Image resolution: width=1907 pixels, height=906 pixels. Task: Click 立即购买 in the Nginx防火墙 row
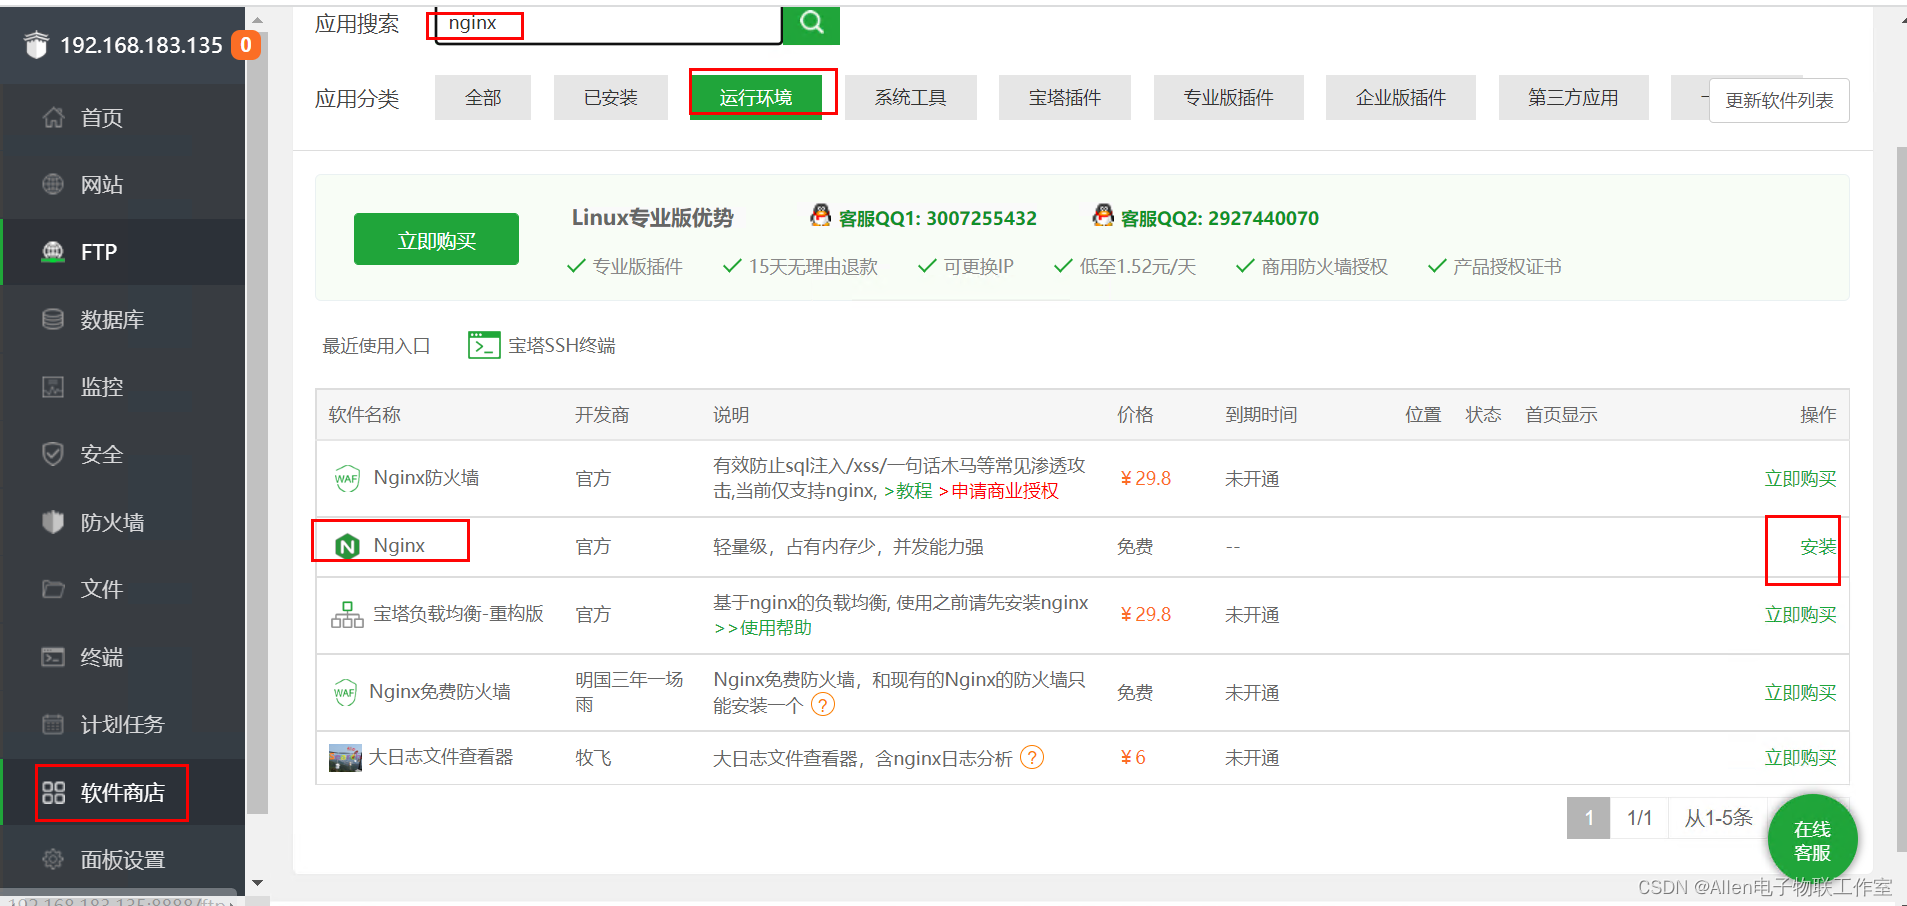[1800, 479]
